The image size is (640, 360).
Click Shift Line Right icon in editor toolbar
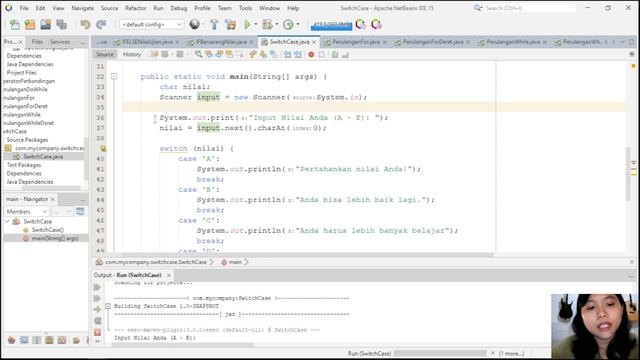click(x=298, y=54)
